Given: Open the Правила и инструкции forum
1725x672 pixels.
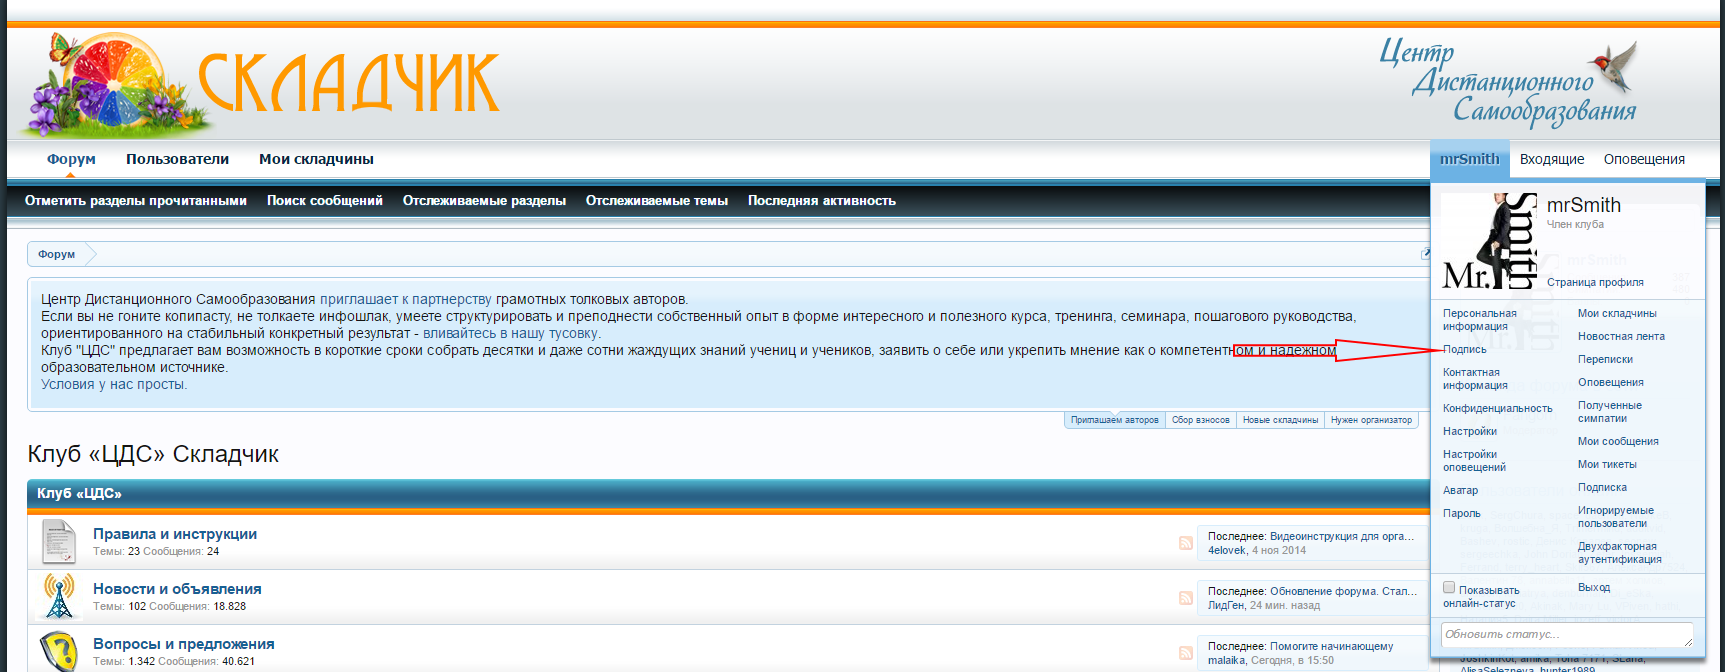Looking at the screenshot, I should (175, 534).
